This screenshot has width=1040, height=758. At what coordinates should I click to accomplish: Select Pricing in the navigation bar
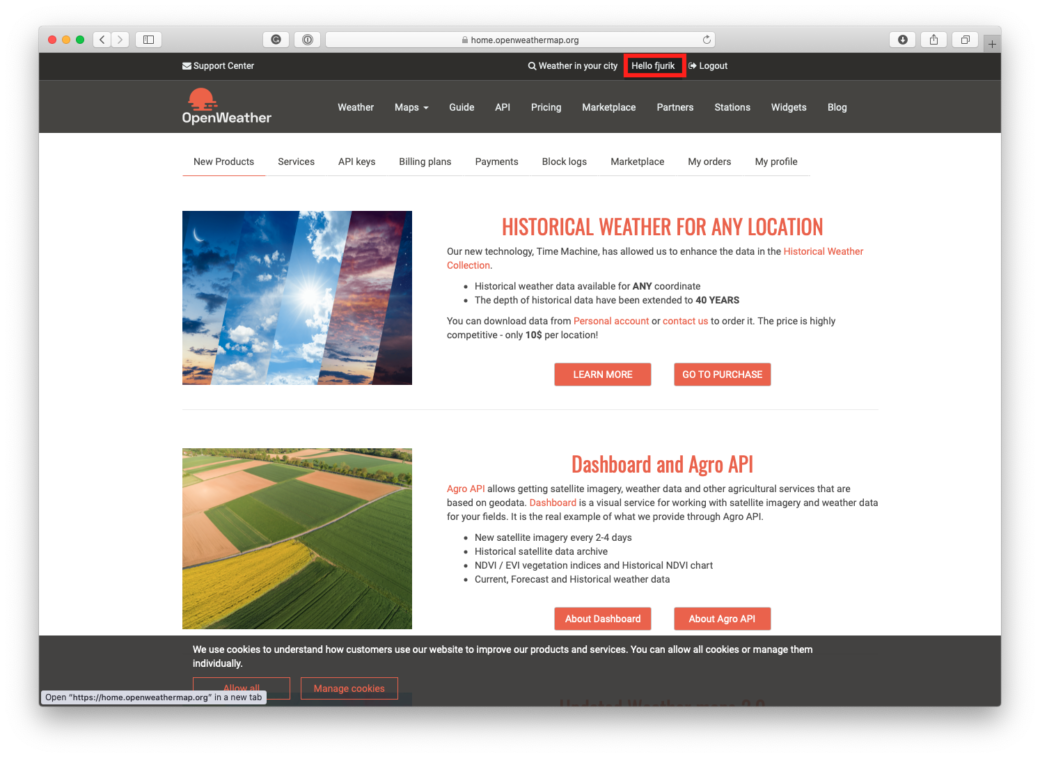pos(546,107)
